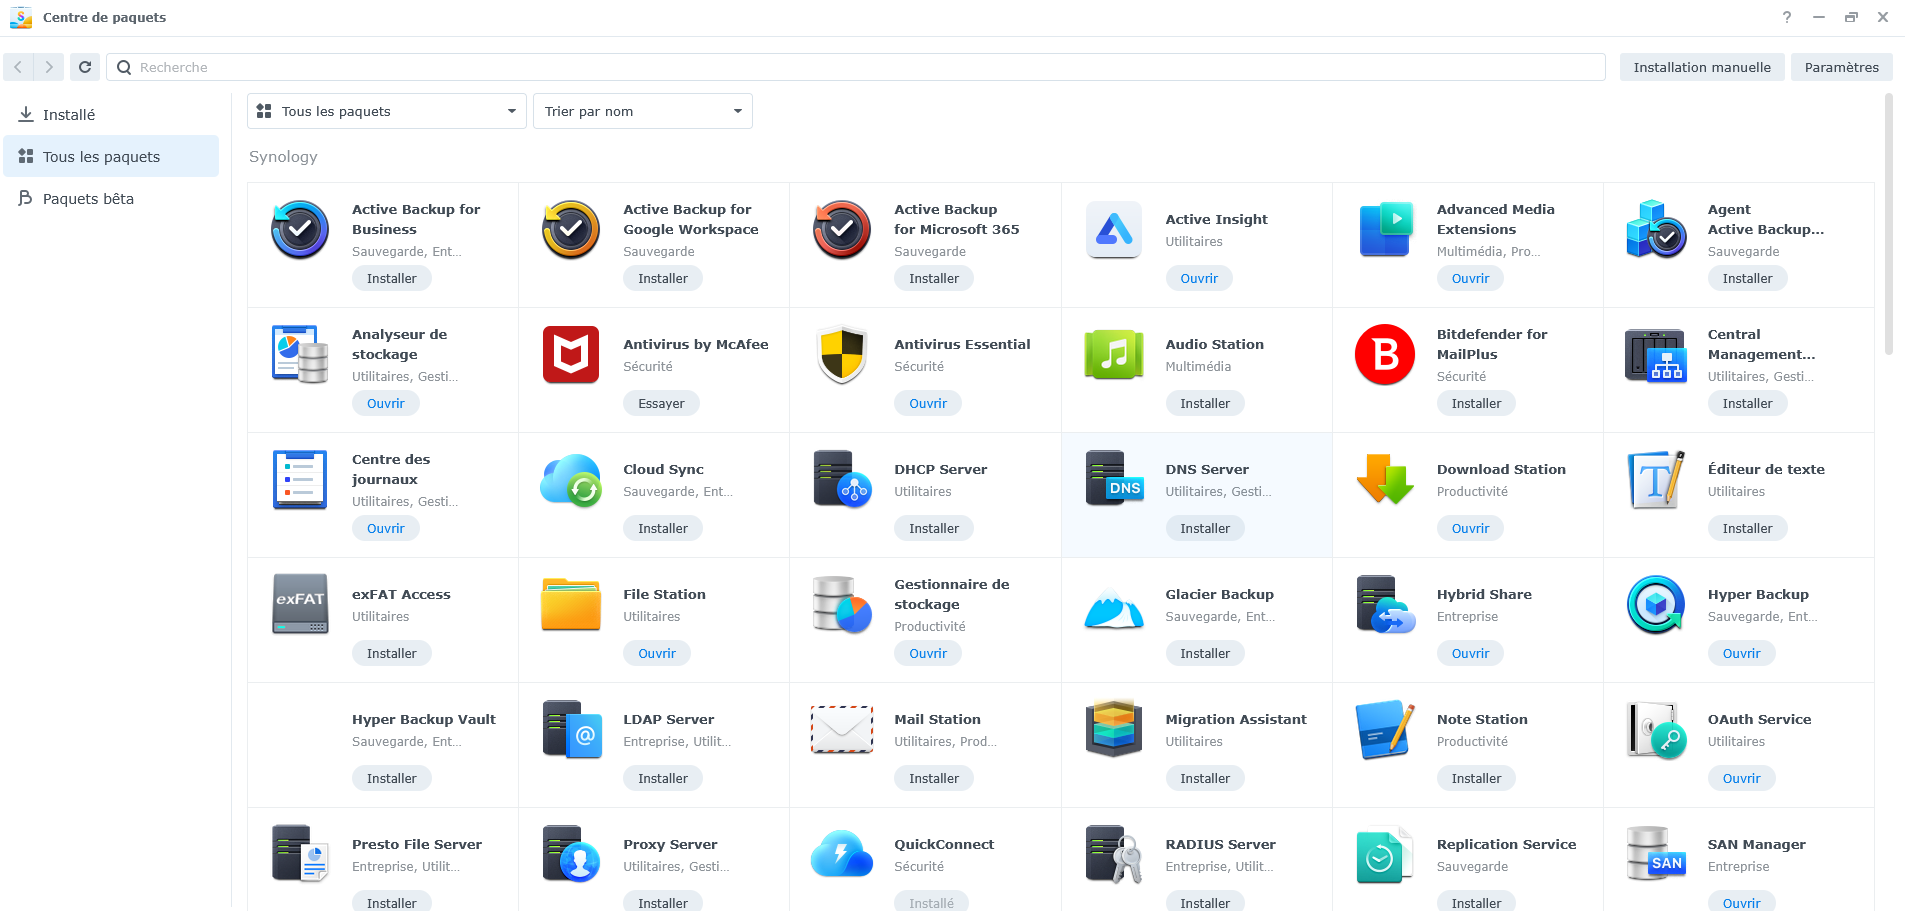The image size is (1905, 918).
Task: Click the Antivirus by McAfee shield icon
Action: [x=570, y=355]
